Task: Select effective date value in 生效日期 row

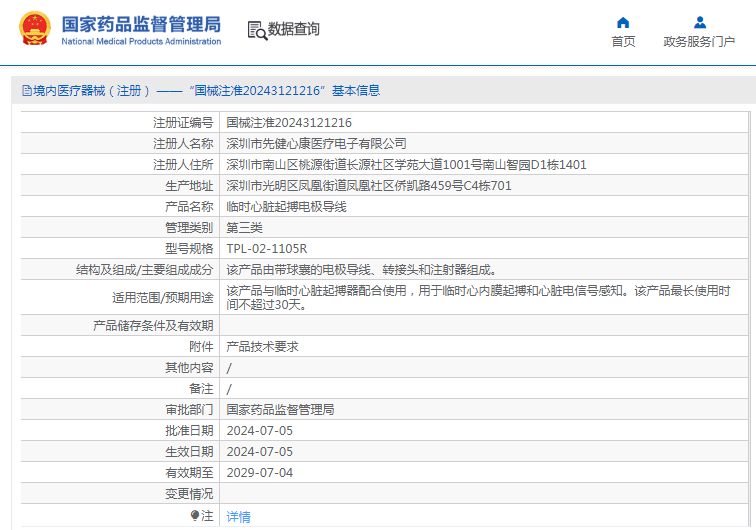Action: tap(259, 452)
